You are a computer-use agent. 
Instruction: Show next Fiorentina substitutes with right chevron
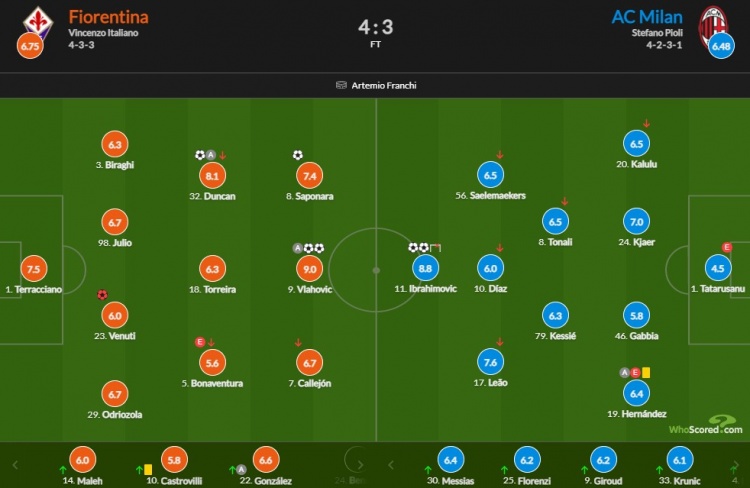tap(360, 465)
